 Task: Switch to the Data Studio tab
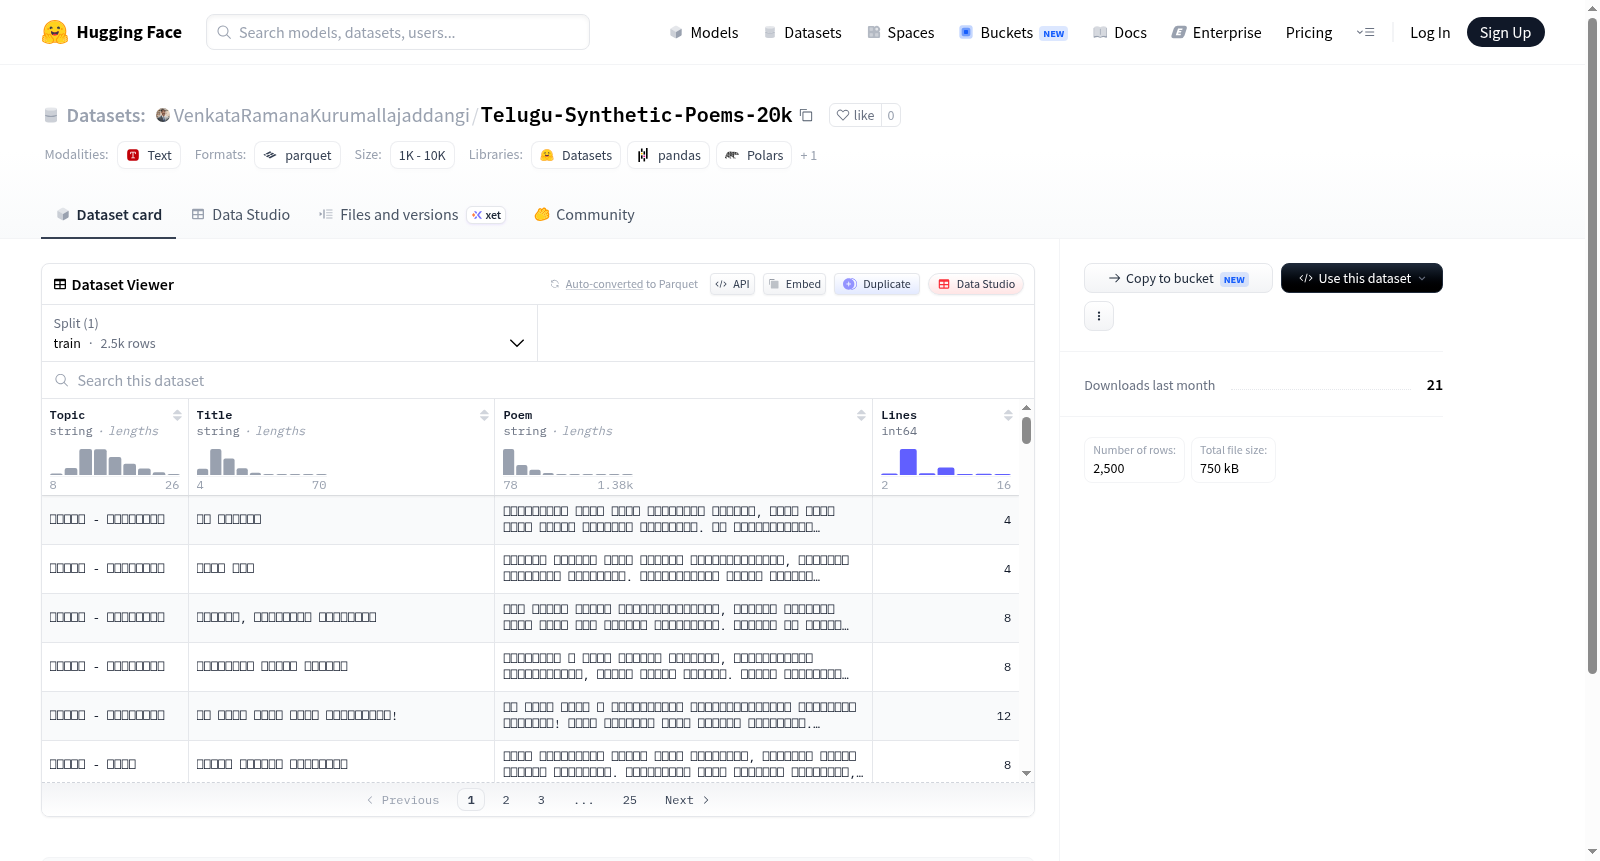pyautogui.click(x=241, y=215)
